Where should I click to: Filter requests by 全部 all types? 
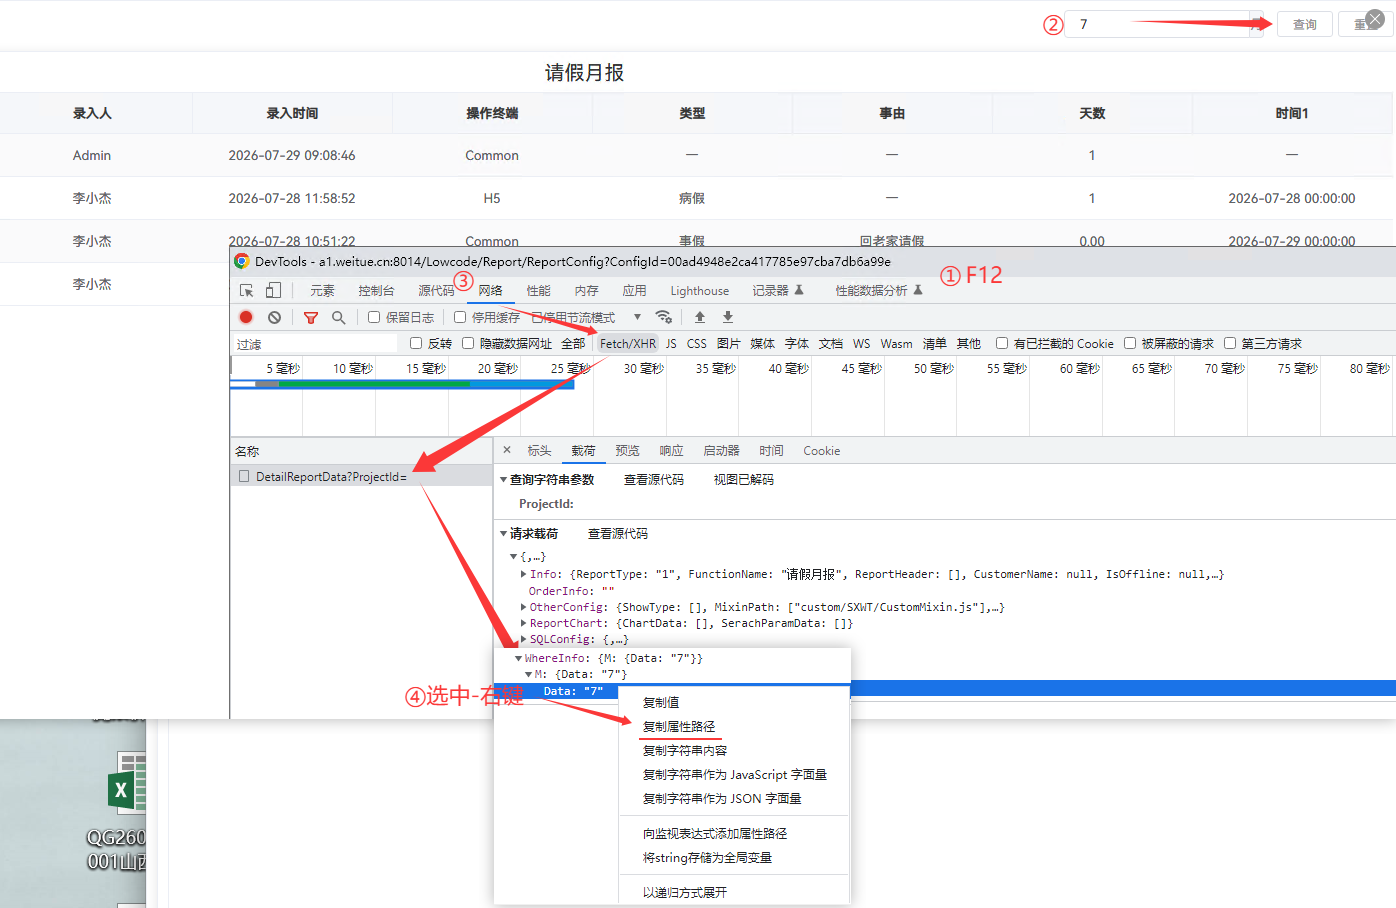[573, 343]
